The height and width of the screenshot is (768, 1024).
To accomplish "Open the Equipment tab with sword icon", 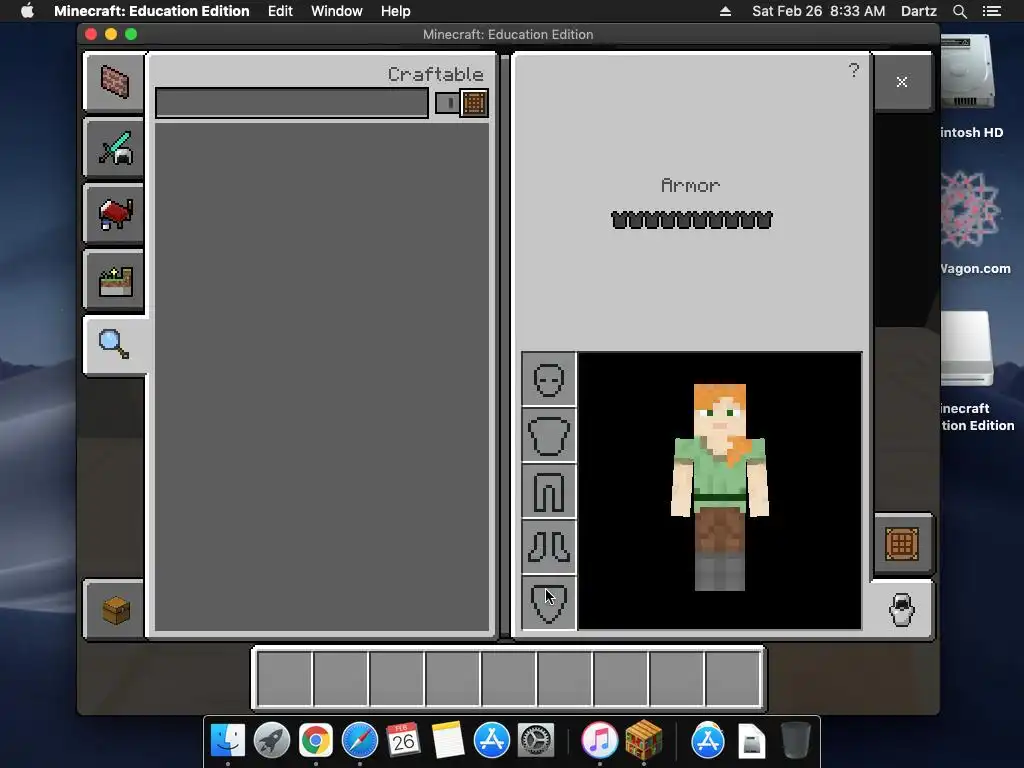I will click(114, 148).
